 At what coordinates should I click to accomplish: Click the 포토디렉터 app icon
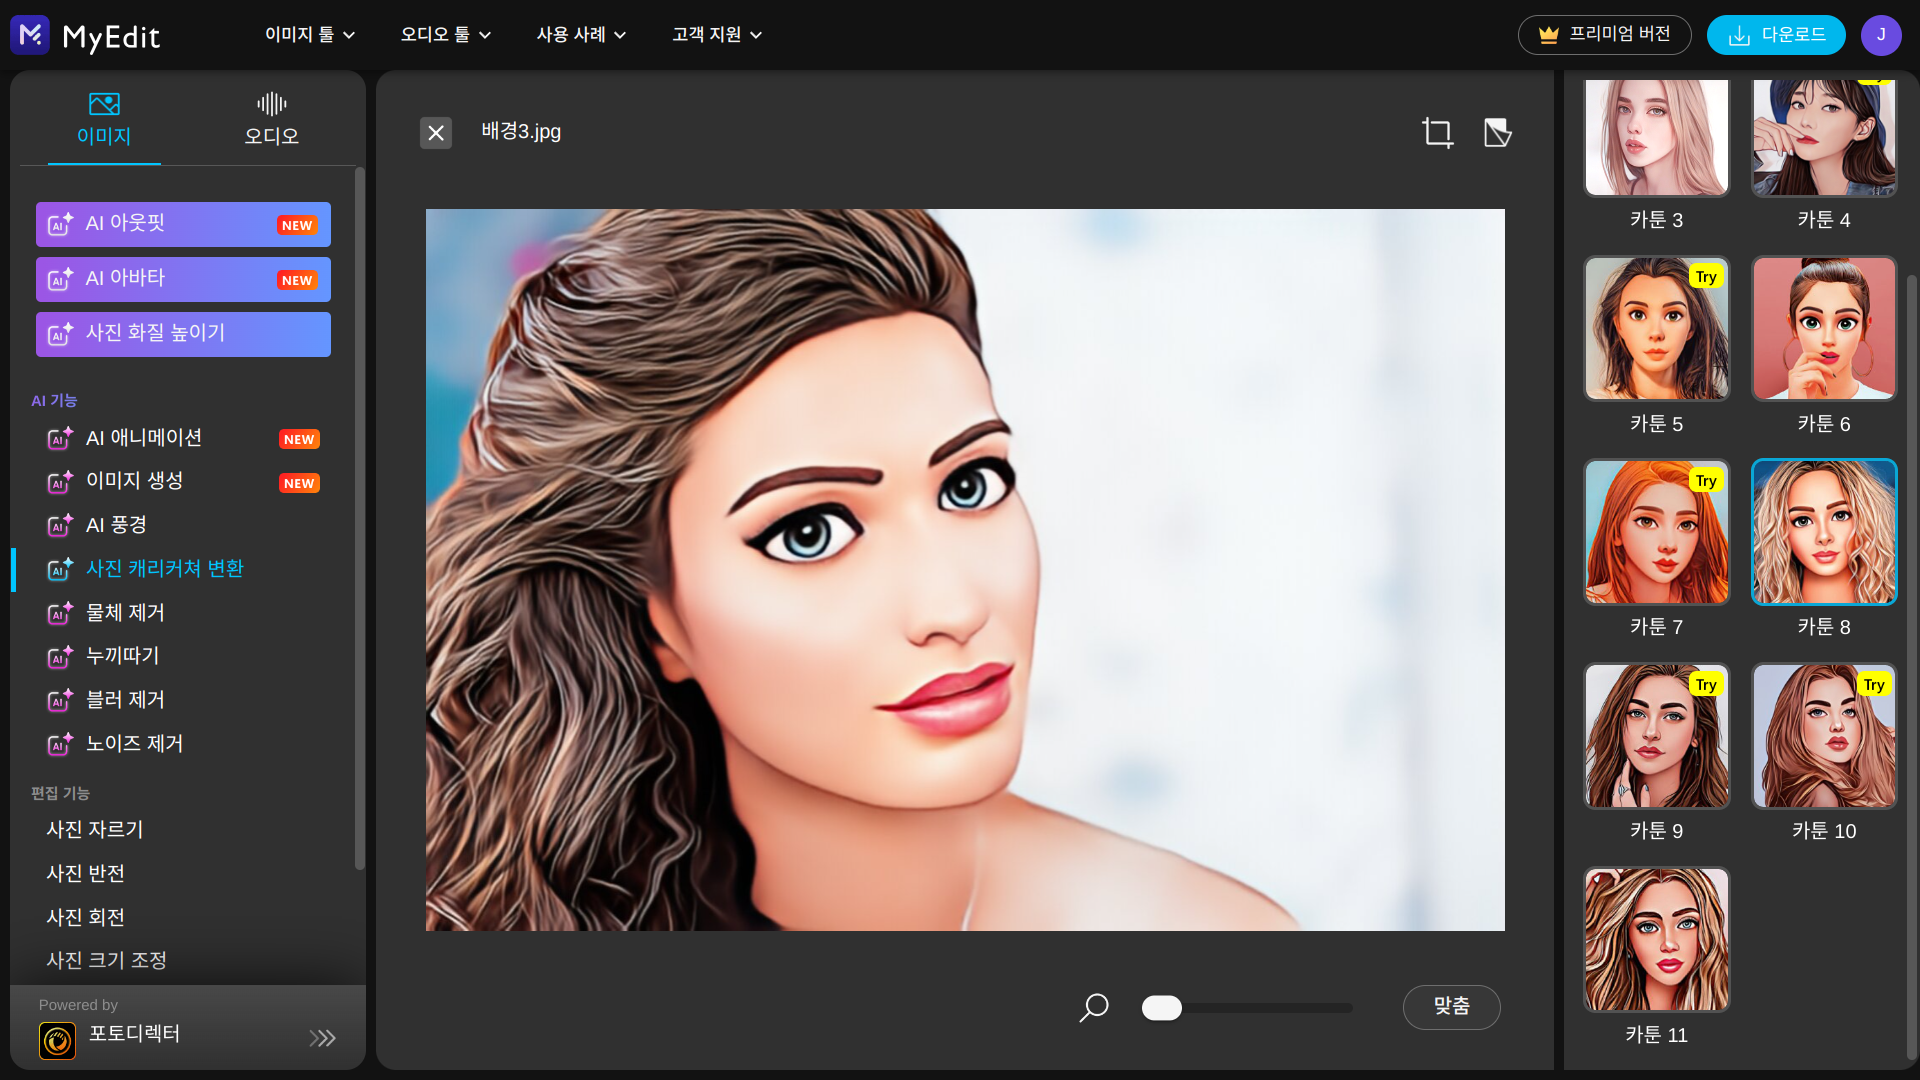click(57, 1040)
